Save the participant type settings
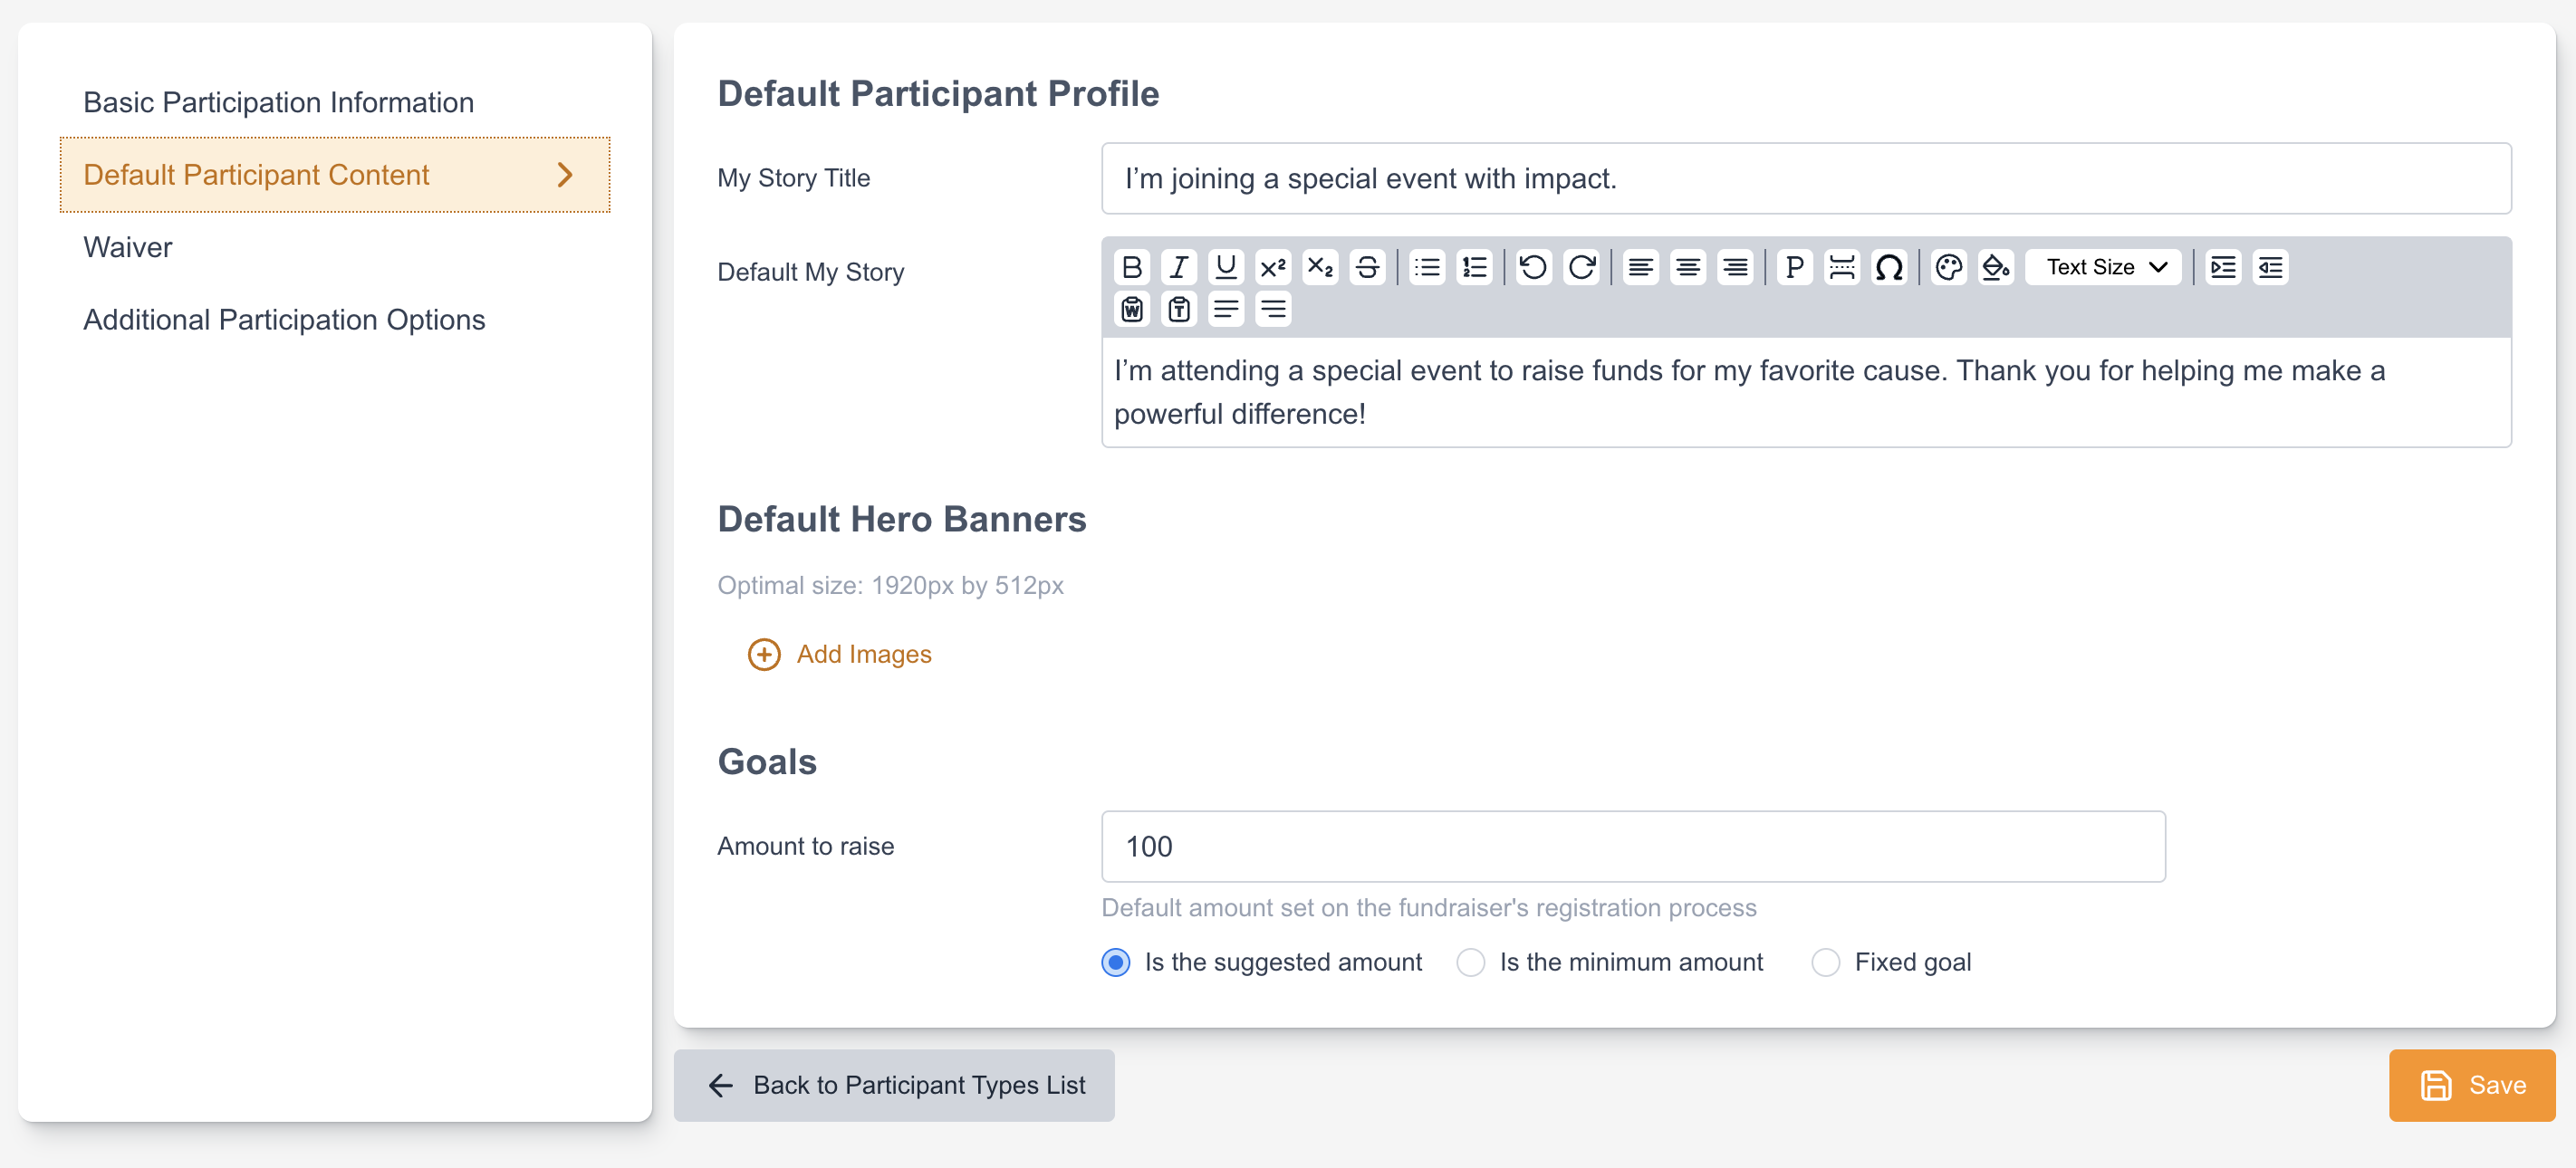2576x1168 pixels. point(2471,1085)
